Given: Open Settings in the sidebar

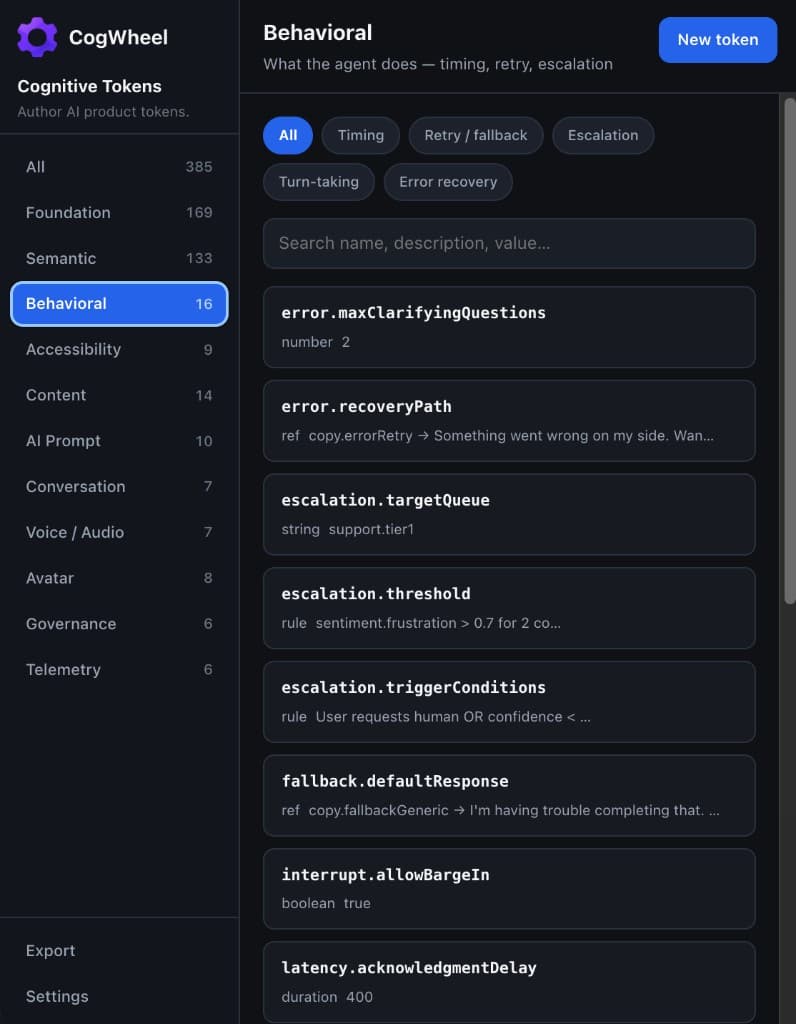Looking at the screenshot, I should tap(119, 997).
